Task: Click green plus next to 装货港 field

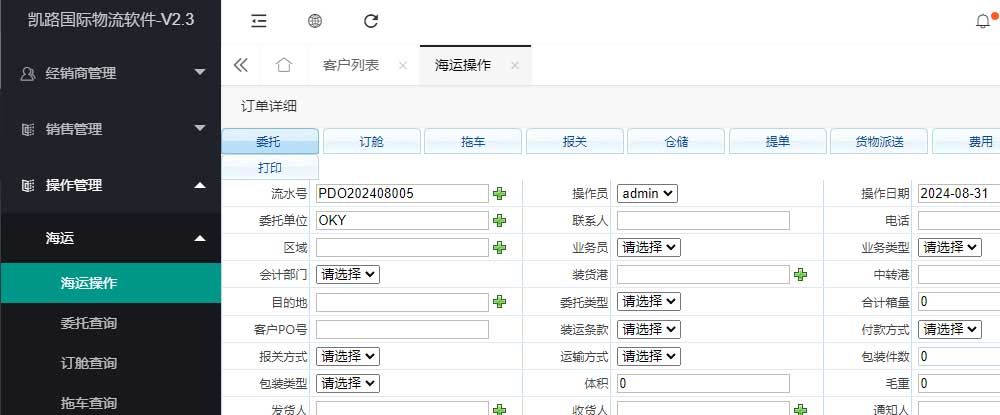Action: tap(800, 274)
